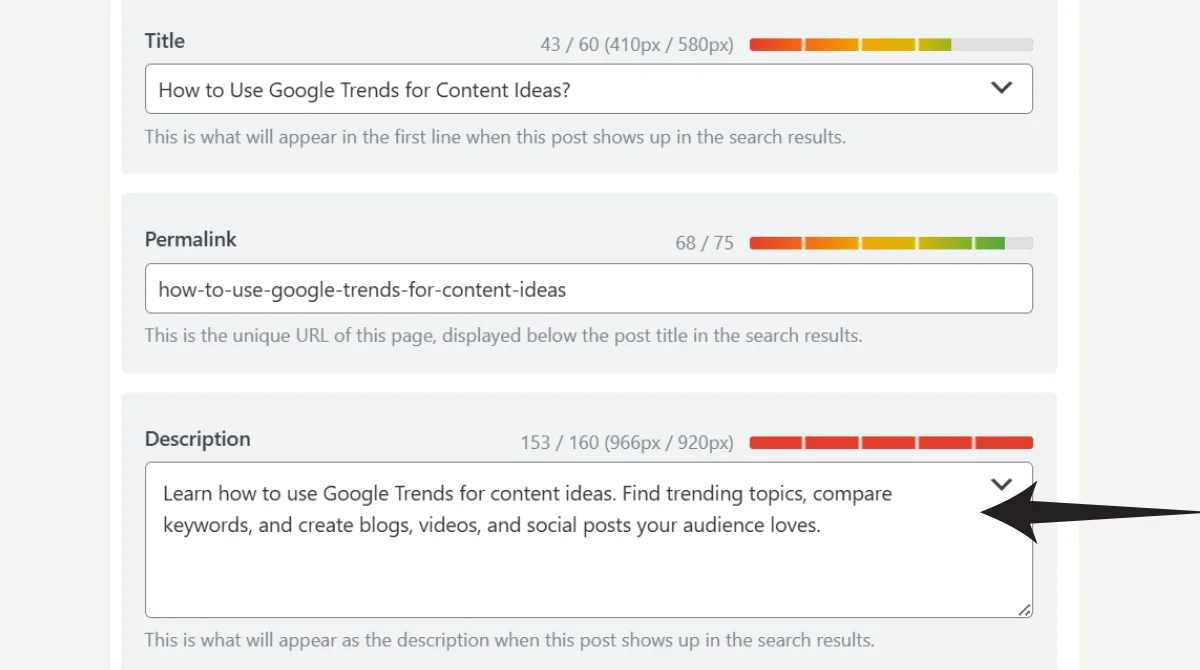
Task: Click the Description section label
Action: [x=197, y=438]
